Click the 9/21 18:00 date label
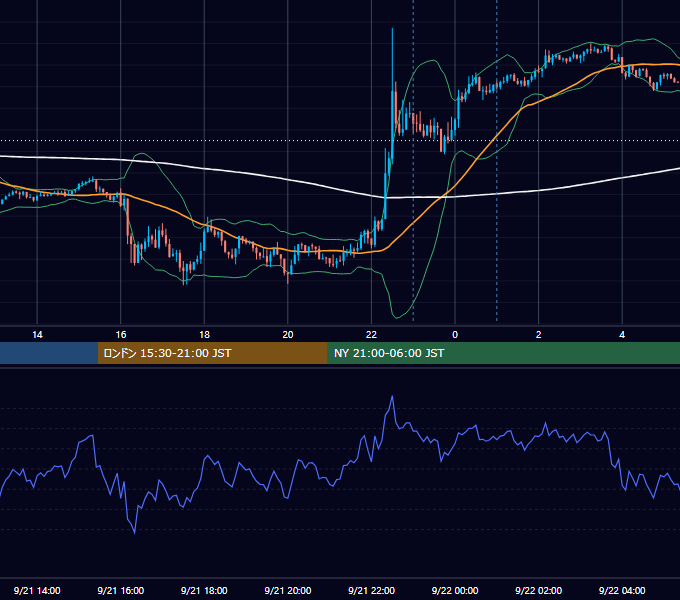 click(204, 590)
